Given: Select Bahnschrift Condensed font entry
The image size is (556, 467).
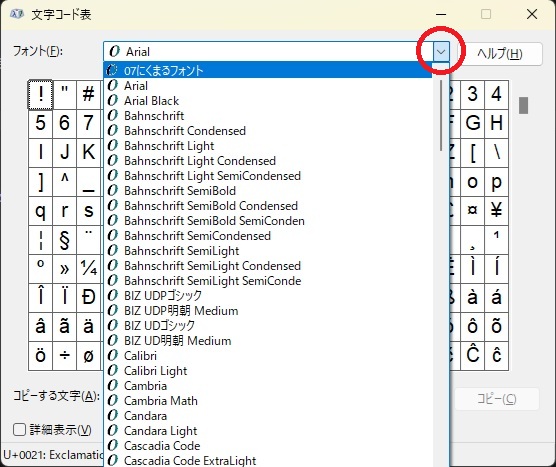Looking at the screenshot, I should [x=268, y=130].
